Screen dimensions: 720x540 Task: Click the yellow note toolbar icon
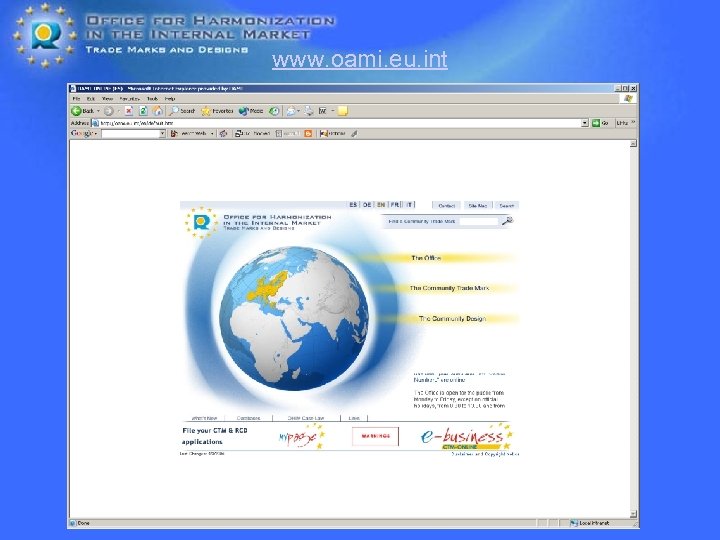(x=343, y=111)
